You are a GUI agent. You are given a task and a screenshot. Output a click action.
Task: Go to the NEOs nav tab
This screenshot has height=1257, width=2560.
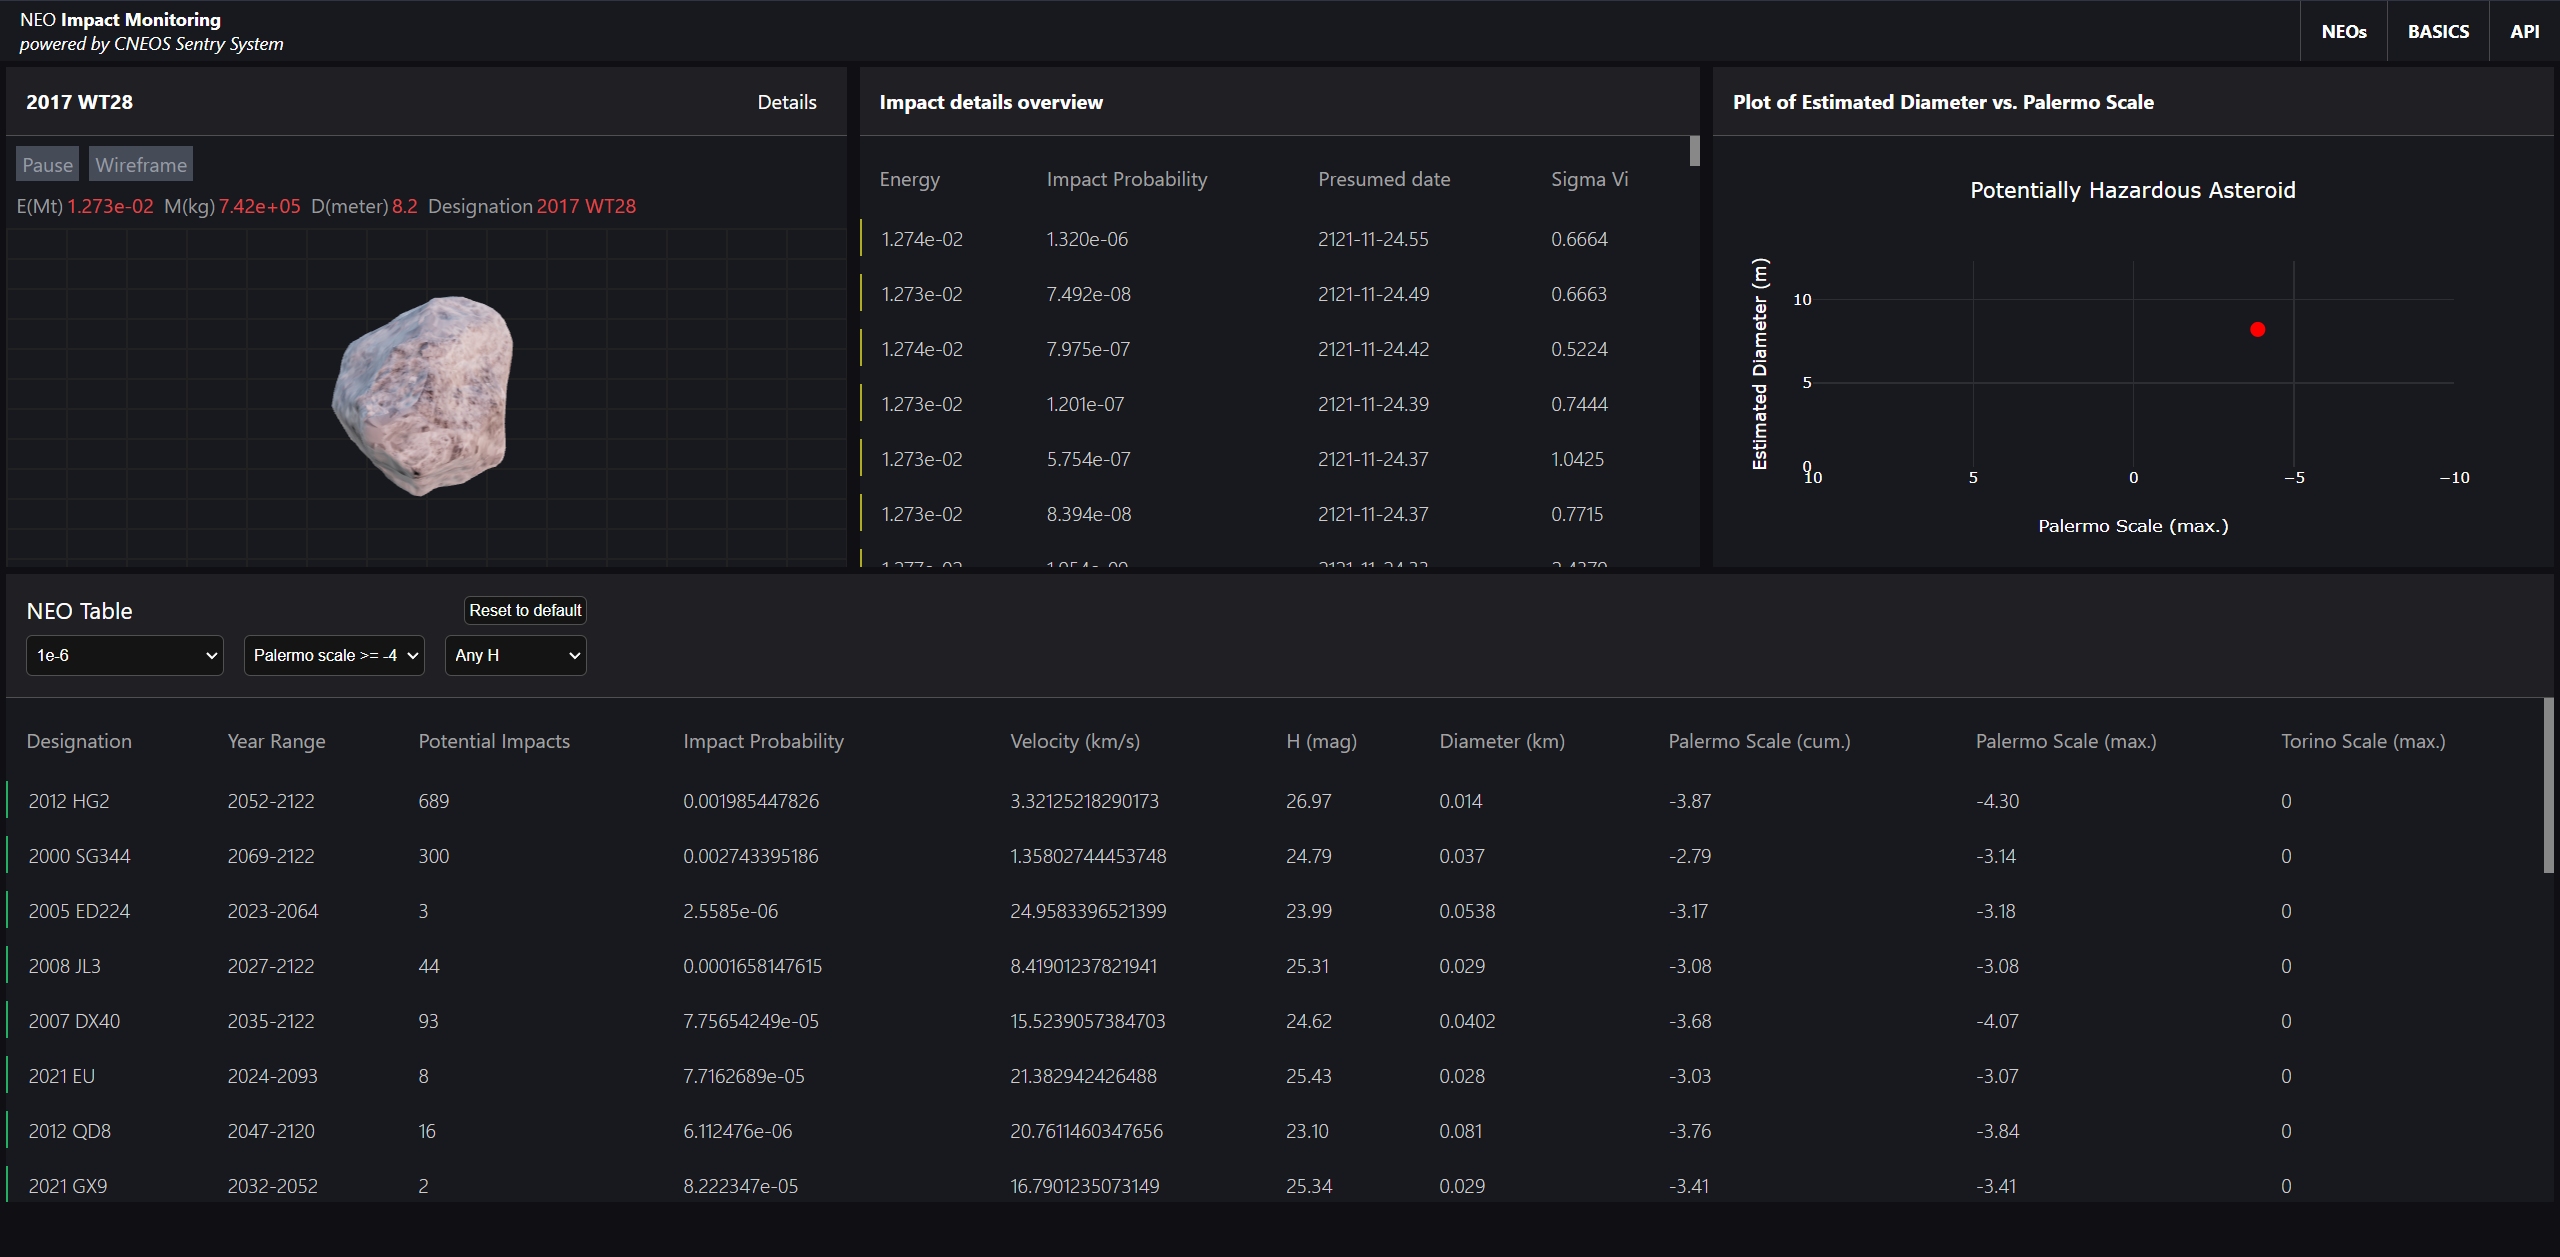(2343, 32)
